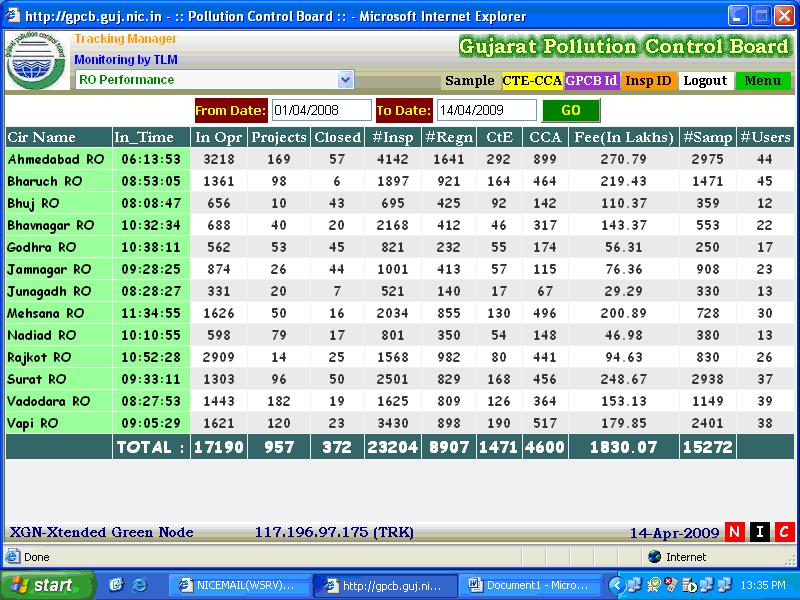Expand hidden system tray icons arrow
Image resolution: width=800 pixels, height=600 pixels.
tap(616, 585)
